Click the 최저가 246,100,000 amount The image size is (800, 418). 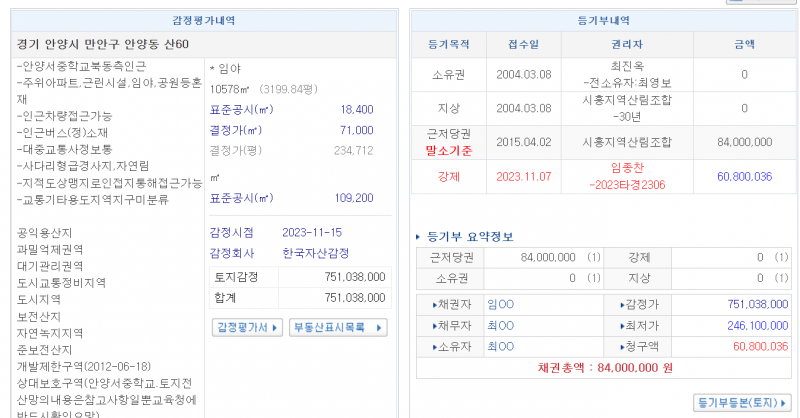point(757,325)
